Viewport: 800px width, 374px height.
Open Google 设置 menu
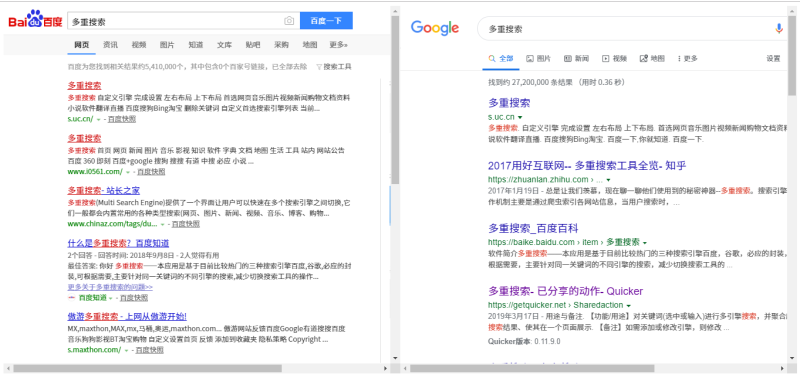(x=773, y=59)
